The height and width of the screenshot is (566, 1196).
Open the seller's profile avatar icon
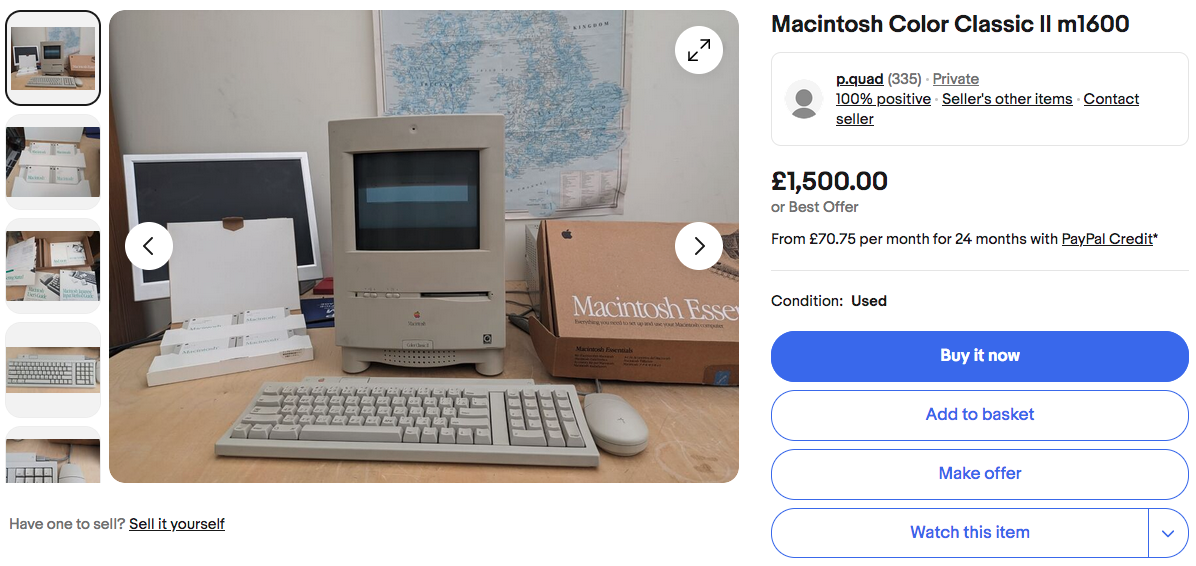coord(803,99)
